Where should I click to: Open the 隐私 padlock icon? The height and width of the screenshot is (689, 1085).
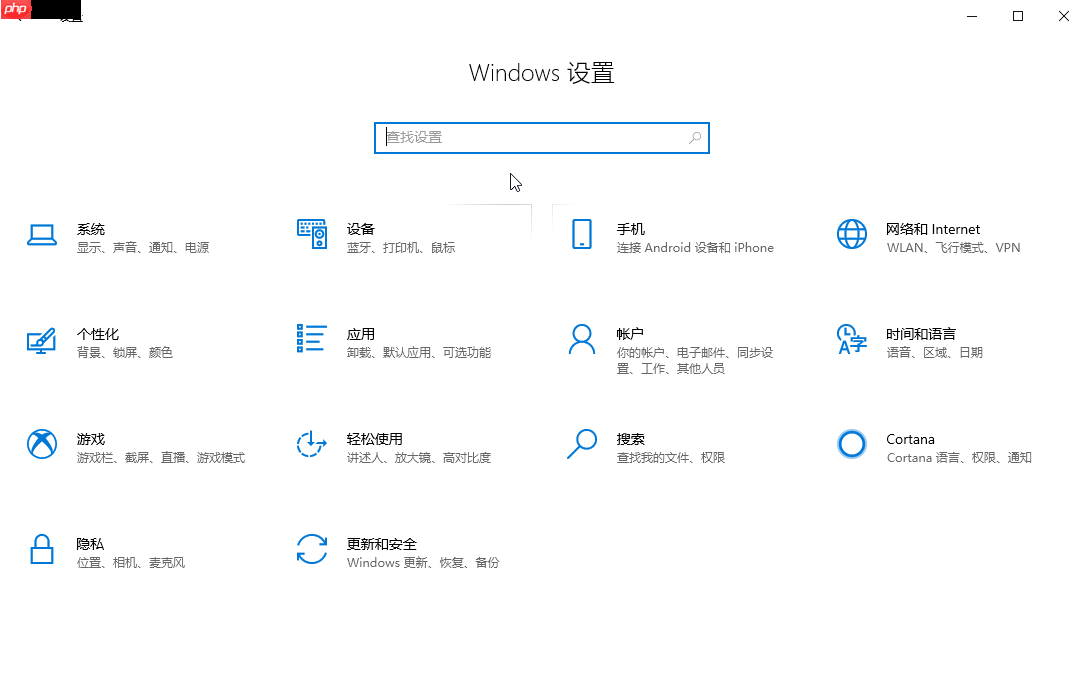42,549
